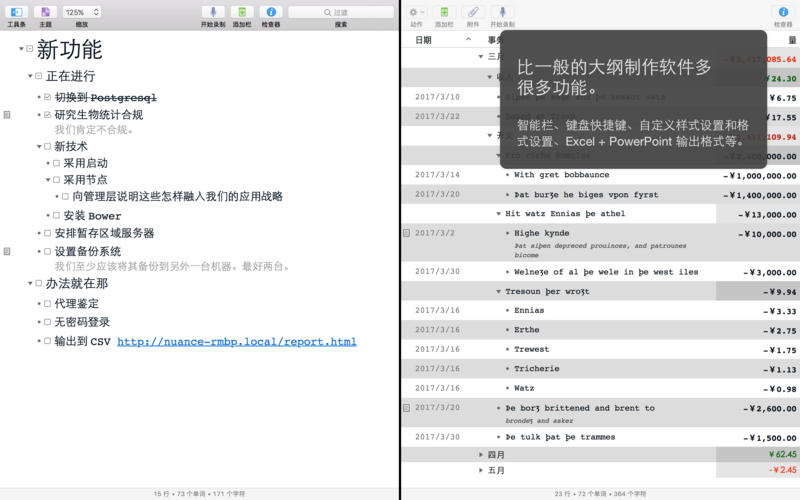Uncheck the 切换到 Postgresql checkbox
800x500 pixels.
pyautogui.click(x=47, y=97)
